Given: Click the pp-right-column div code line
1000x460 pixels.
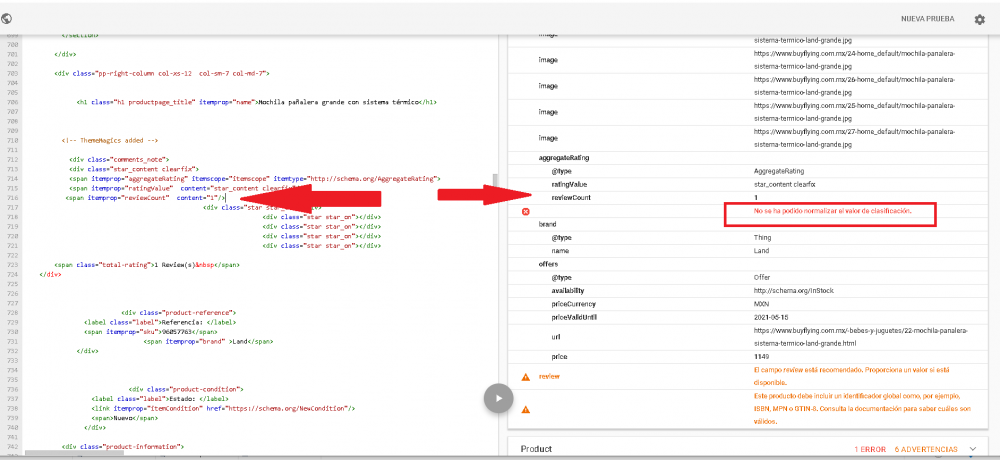Looking at the screenshot, I should (162, 73).
